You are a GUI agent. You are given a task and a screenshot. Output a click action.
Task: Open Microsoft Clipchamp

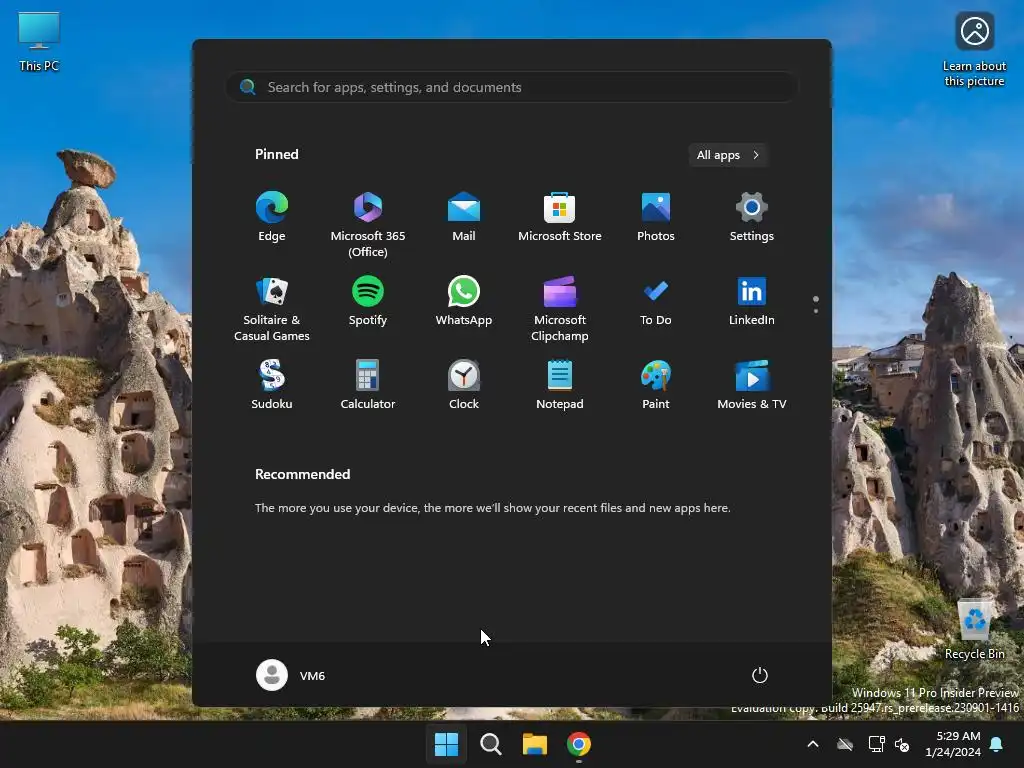(560, 308)
